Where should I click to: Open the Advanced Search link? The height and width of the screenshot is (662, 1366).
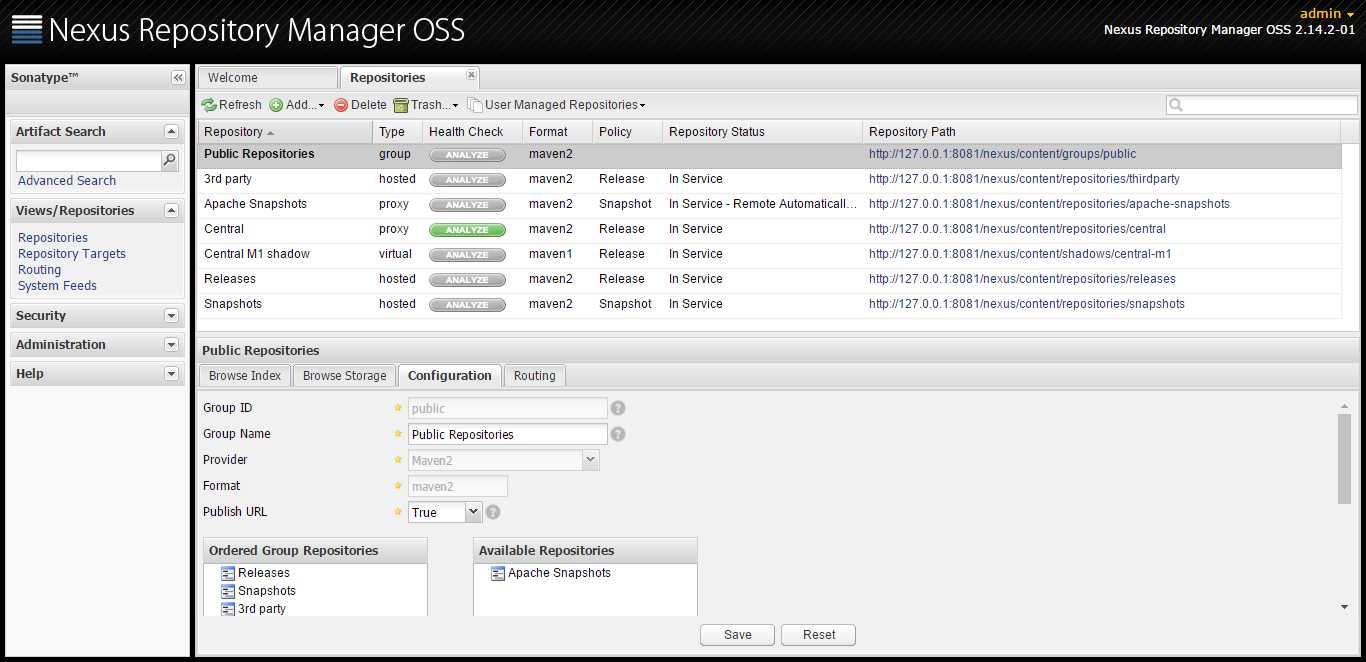pyautogui.click(x=67, y=181)
